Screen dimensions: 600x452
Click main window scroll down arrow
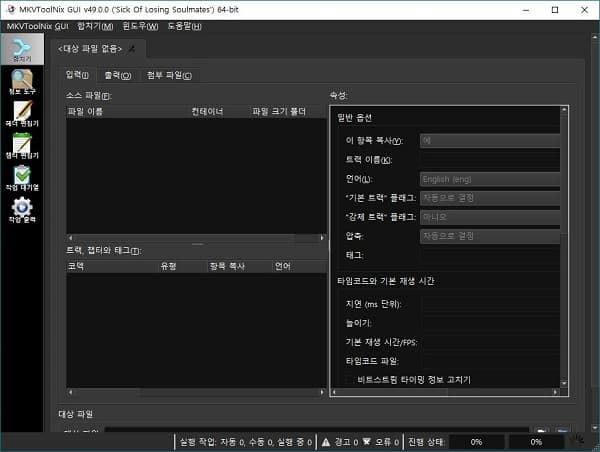[595, 428]
